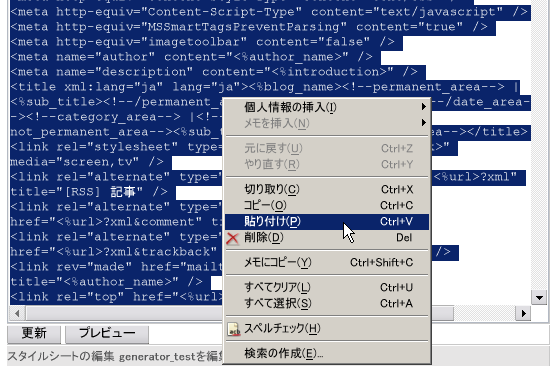Click the 更新 (Update) button
This screenshot has height=366, width=550.
click(x=34, y=333)
